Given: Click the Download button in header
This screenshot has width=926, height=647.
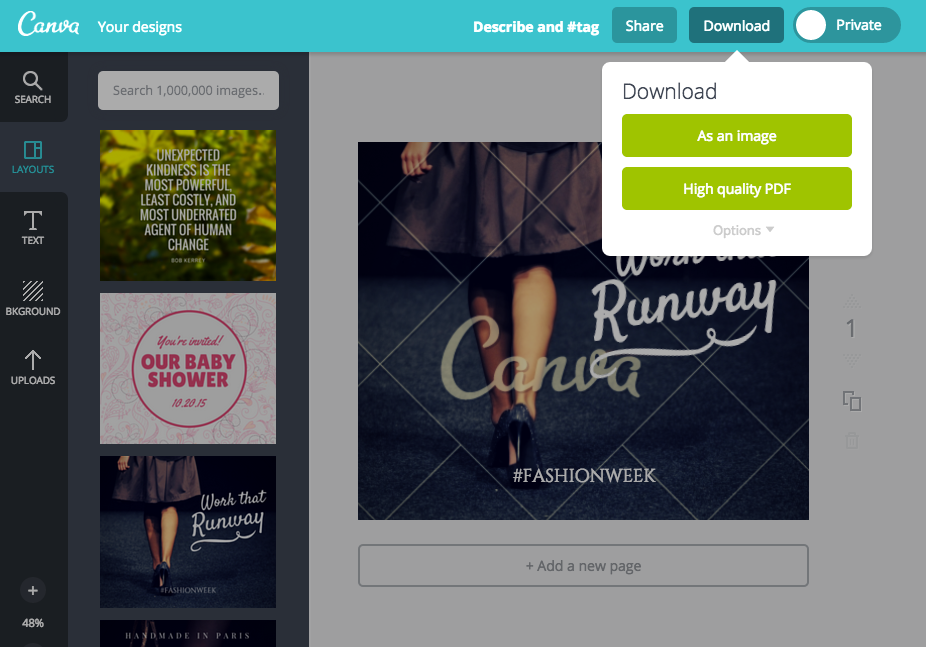Looking at the screenshot, I should 736,25.
